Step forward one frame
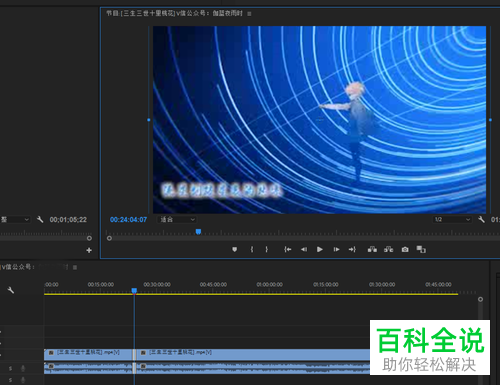Image resolution: width=500 pixels, height=385 pixels. click(336, 249)
